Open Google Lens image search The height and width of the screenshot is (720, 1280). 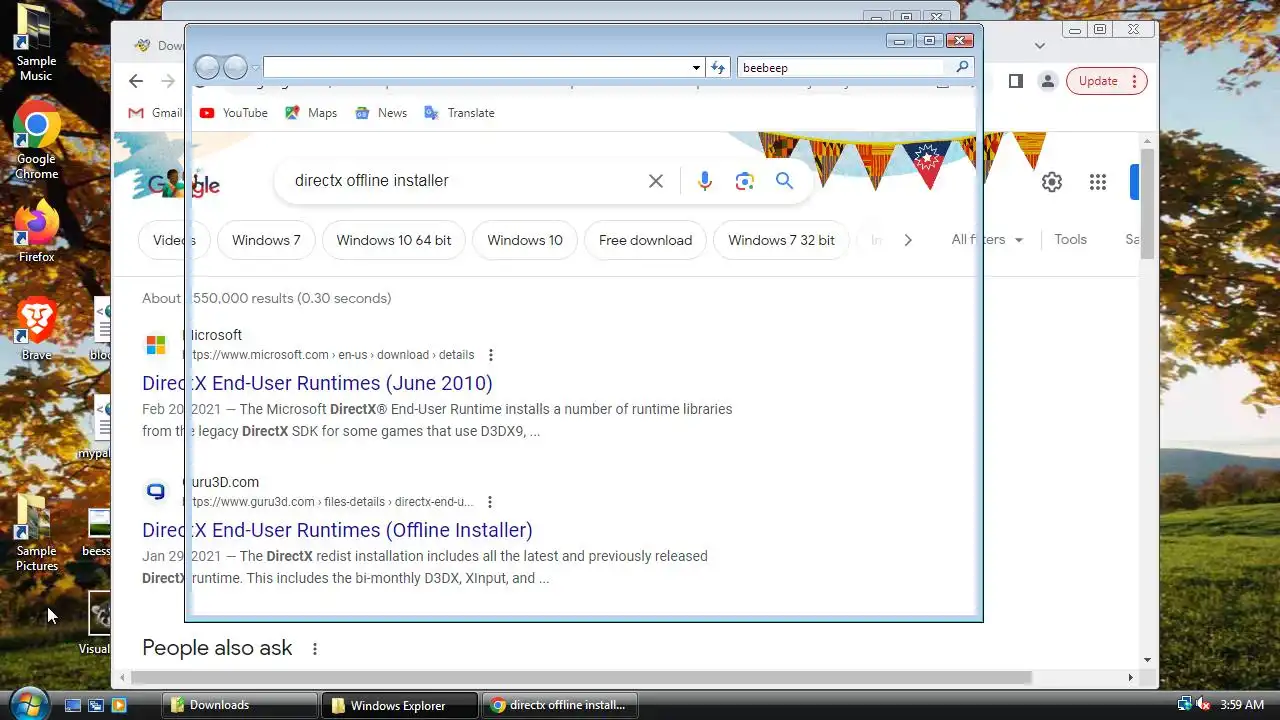coord(744,181)
